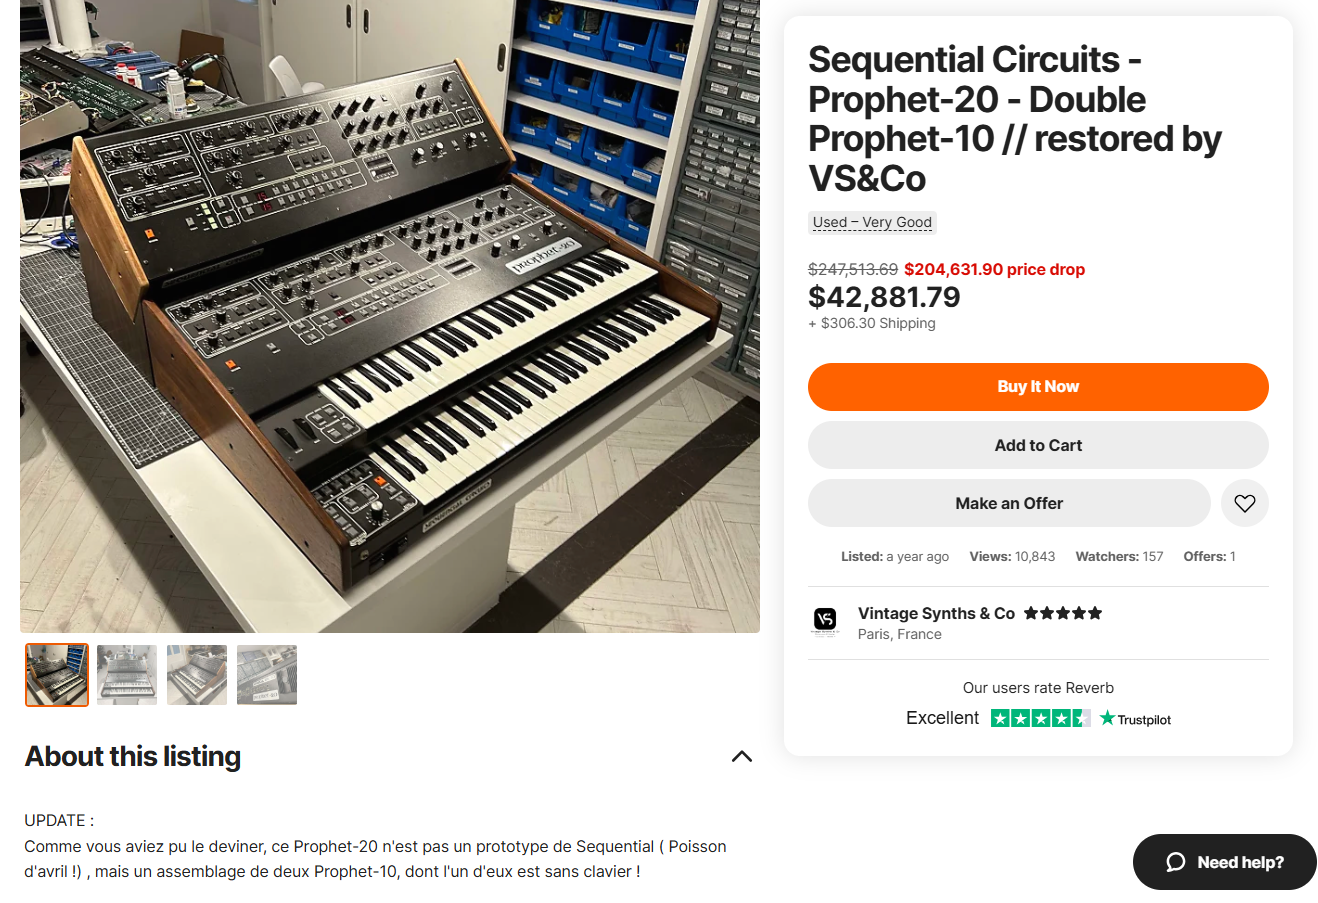Select the third photo thumbnail
This screenshot has width=1318, height=903.
(x=197, y=675)
